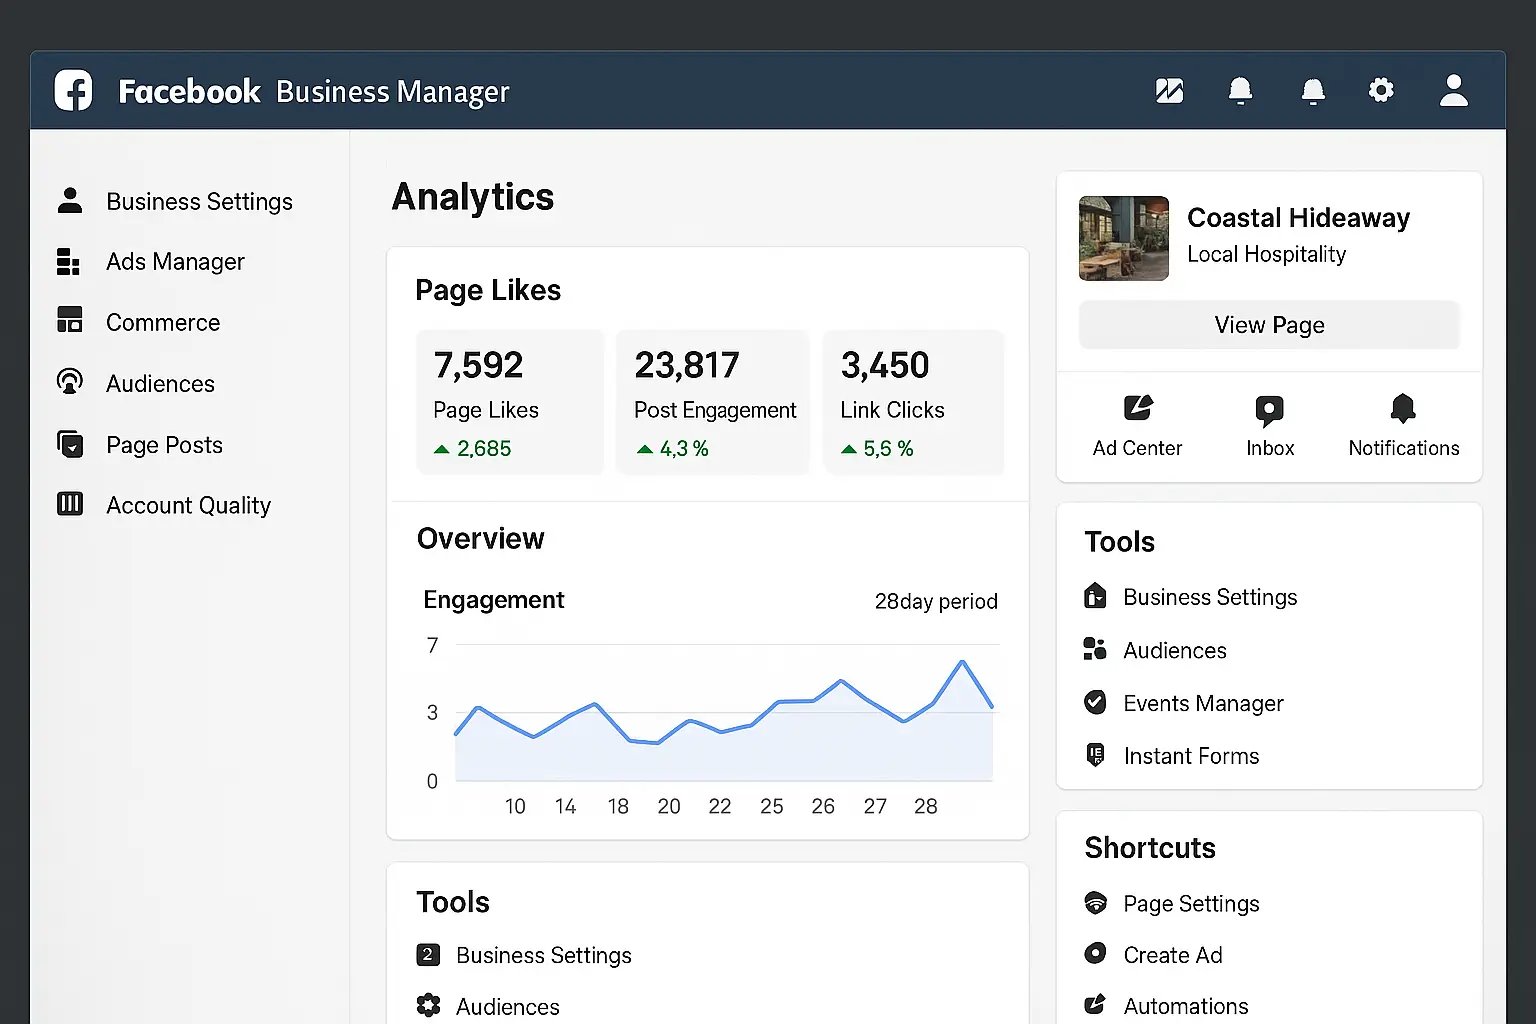
Task: Open the user profile icon in header
Action: click(1454, 90)
